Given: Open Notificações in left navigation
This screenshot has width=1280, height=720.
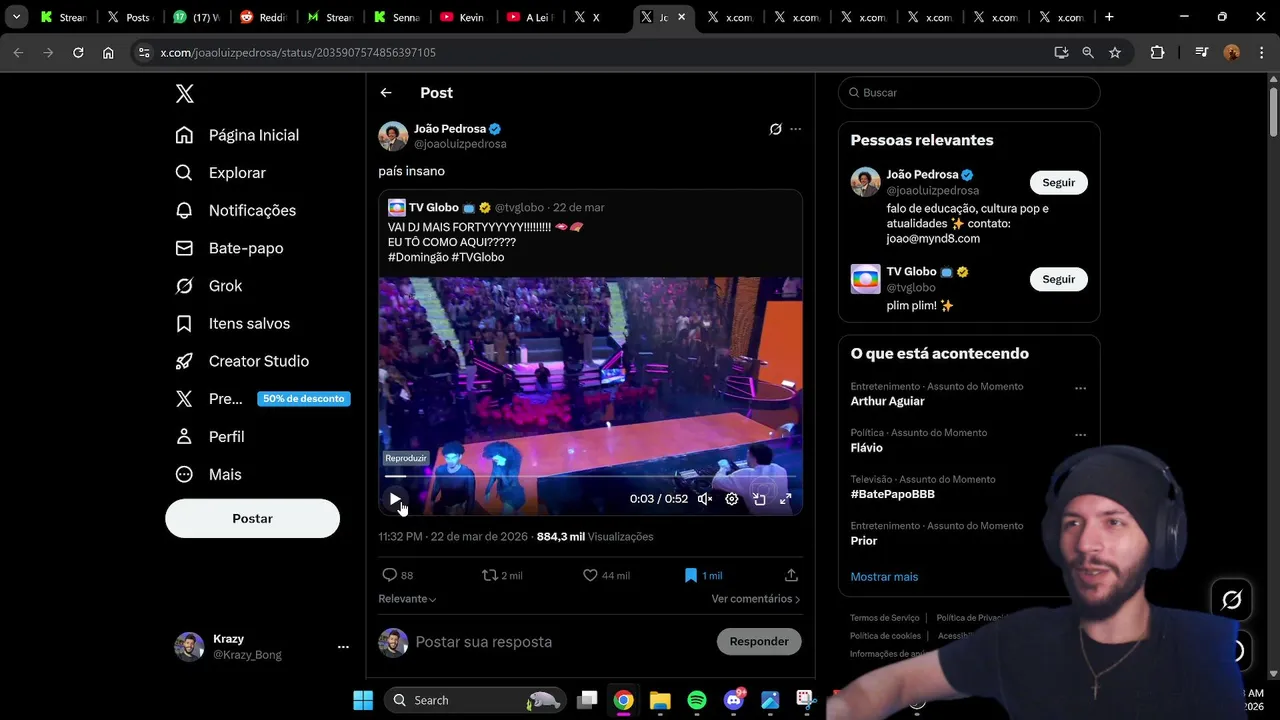Looking at the screenshot, I should click(235, 210).
